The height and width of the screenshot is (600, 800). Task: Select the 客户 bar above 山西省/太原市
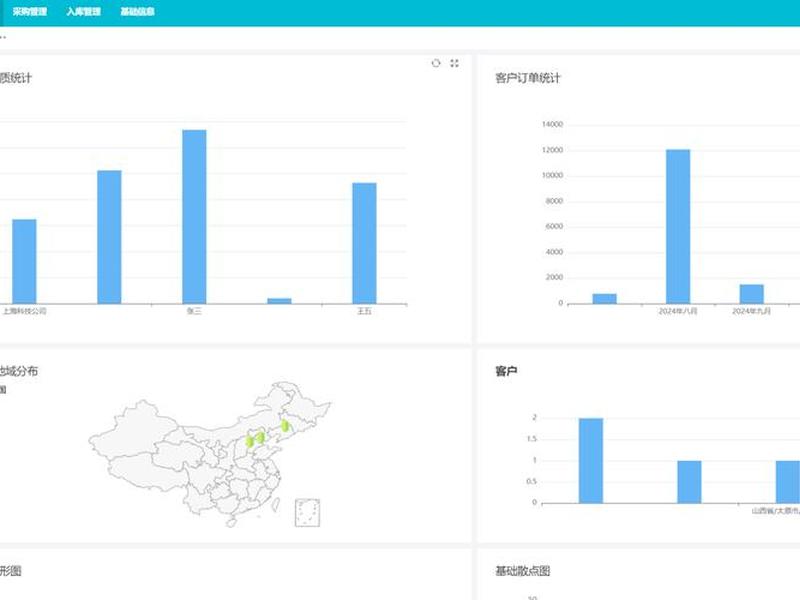(x=788, y=482)
